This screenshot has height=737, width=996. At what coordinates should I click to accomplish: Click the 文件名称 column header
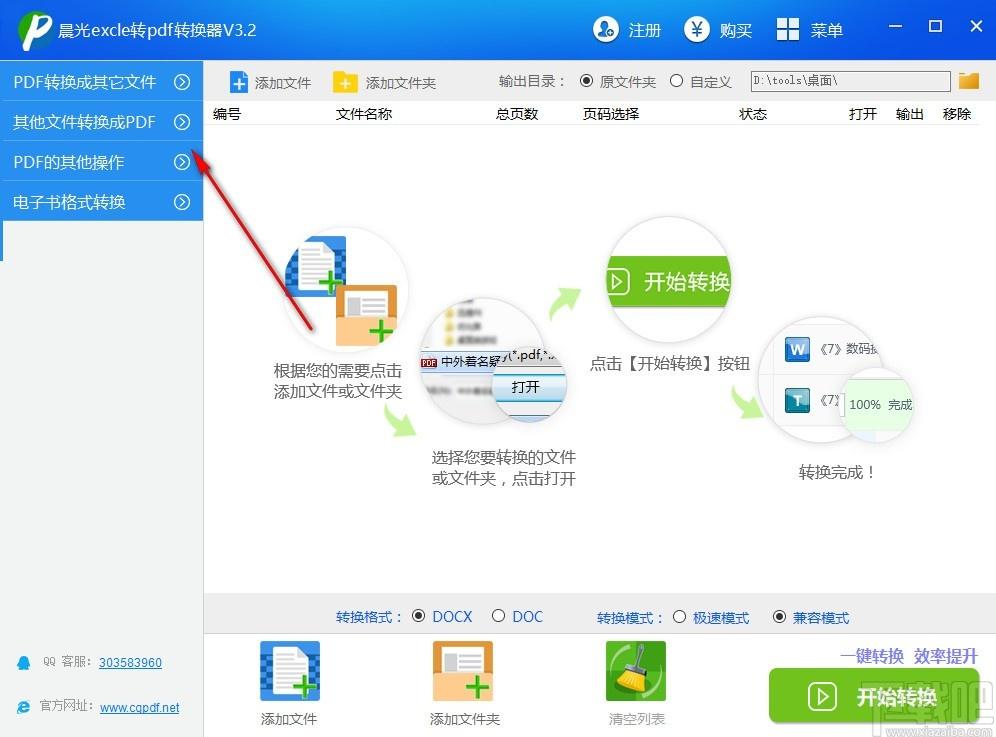pos(364,114)
